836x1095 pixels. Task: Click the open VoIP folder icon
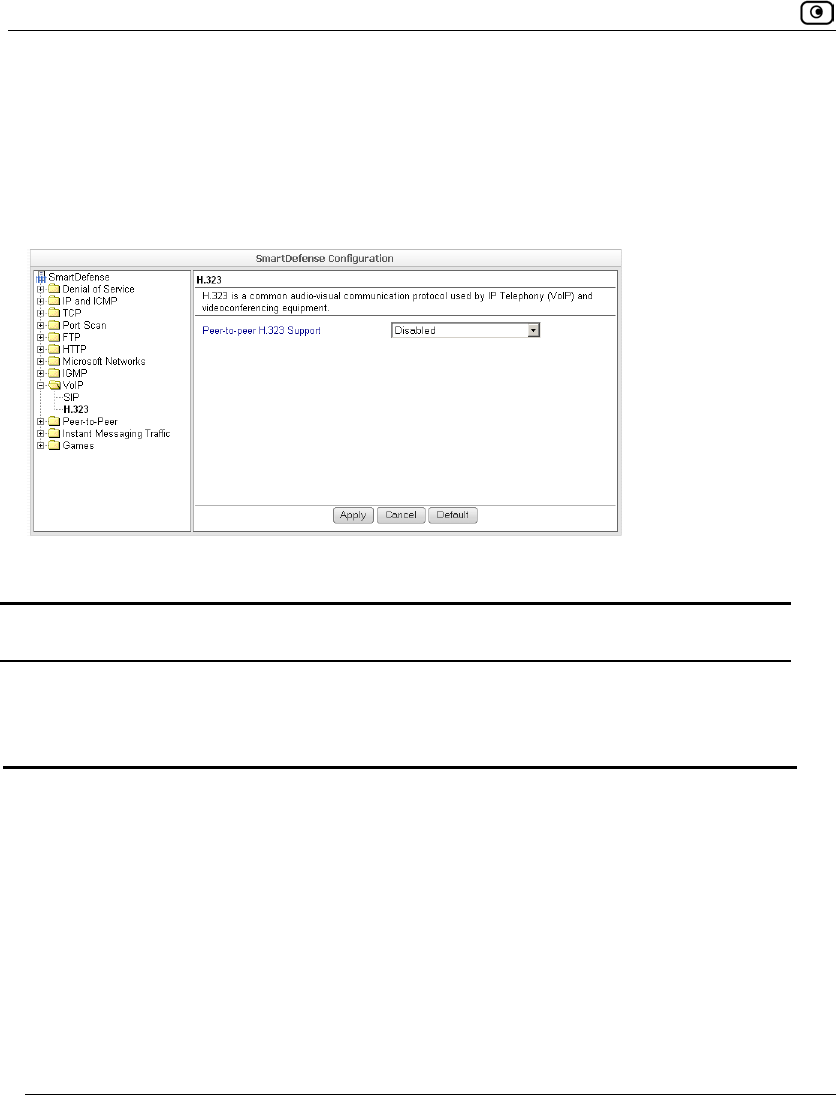pos(54,385)
